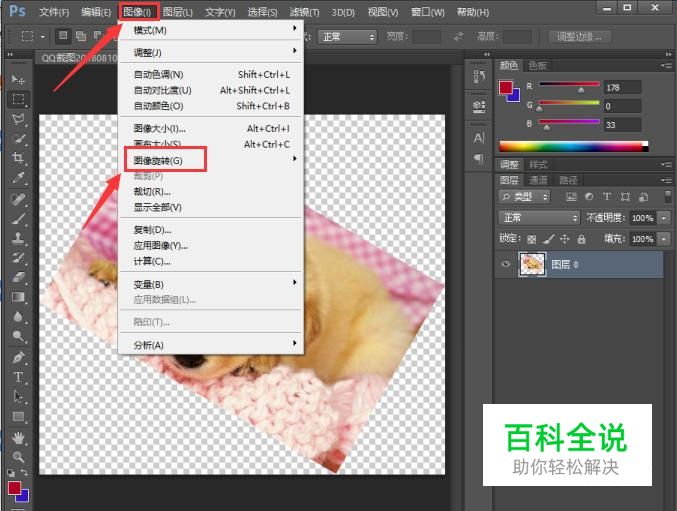The width and height of the screenshot is (677, 511).
Task: Switch layer filtering on or off
Action: coord(668,197)
